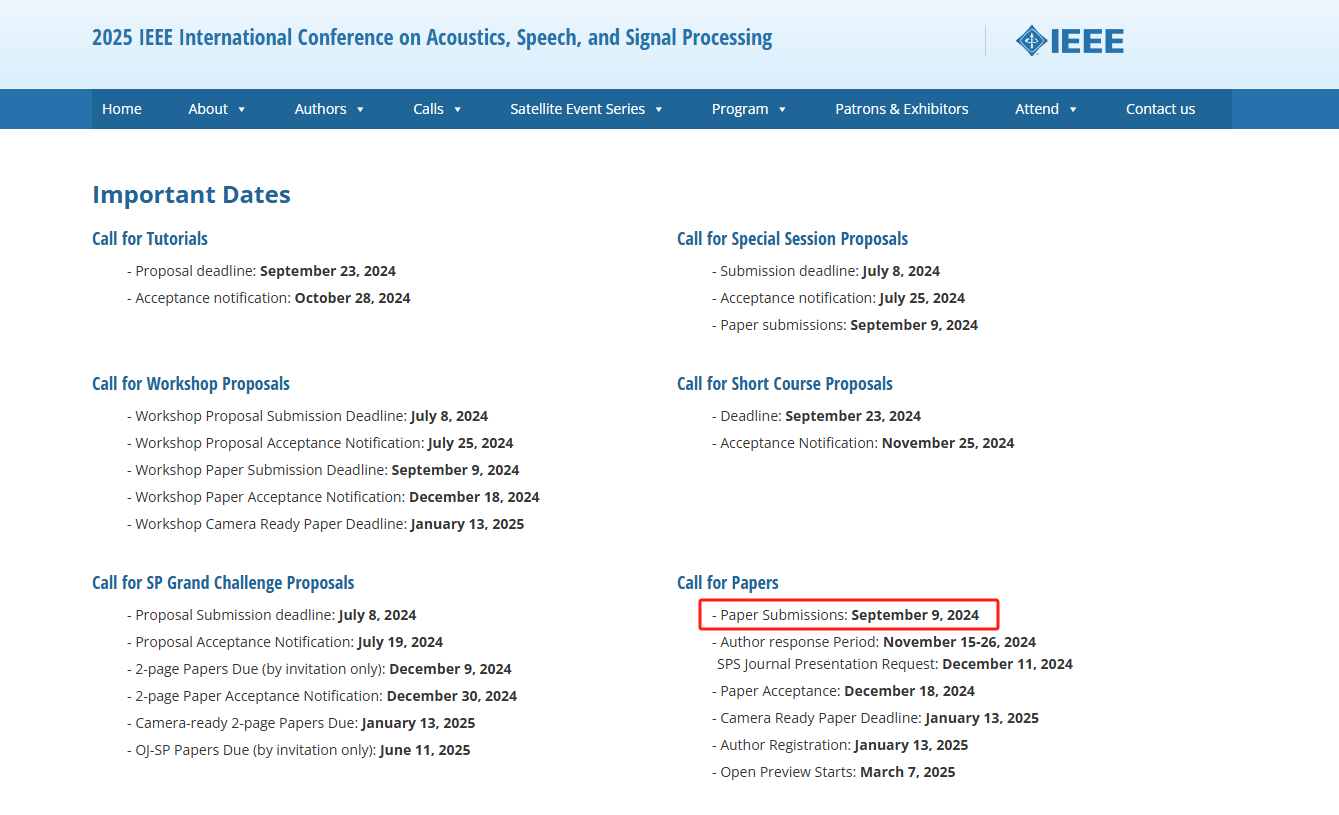Click the arrow icon beside Attend
This screenshot has height=815, width=1339.
pos(1073,110)
